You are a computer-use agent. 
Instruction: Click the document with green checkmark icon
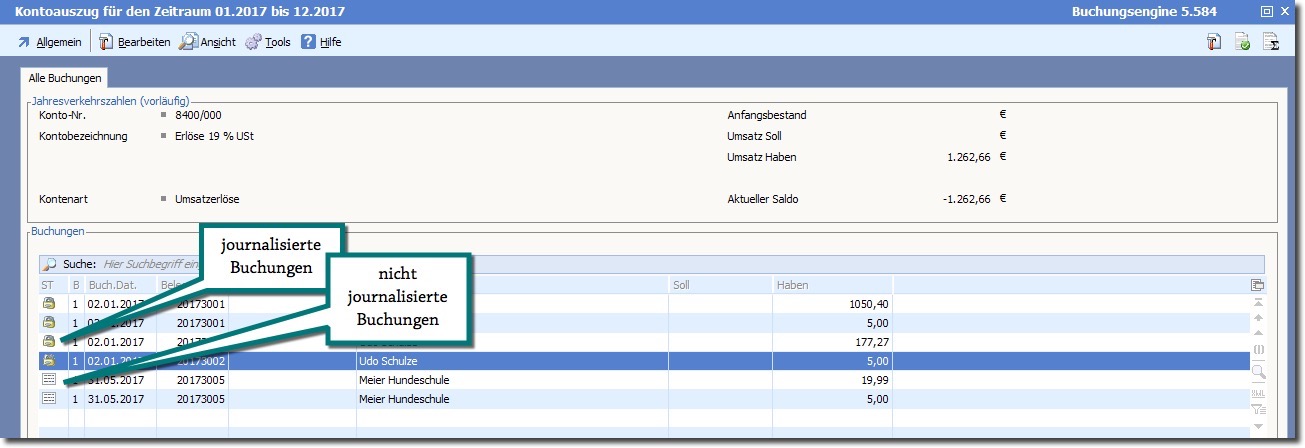pos(1242,42)
